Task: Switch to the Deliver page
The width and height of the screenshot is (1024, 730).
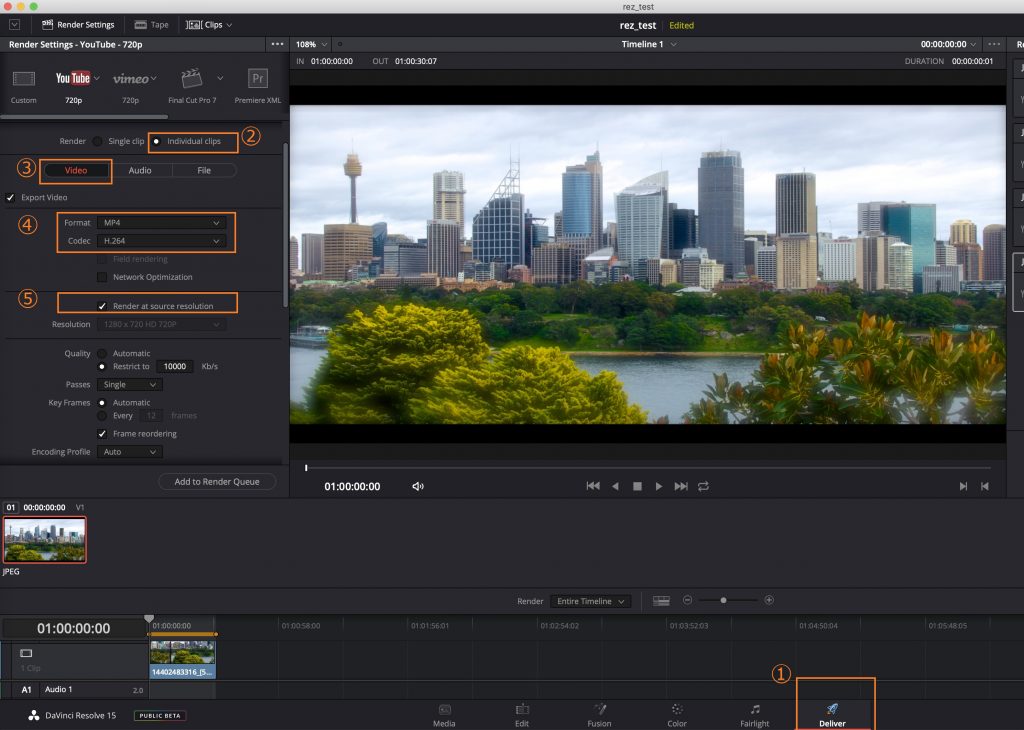Action: point(832,715)
